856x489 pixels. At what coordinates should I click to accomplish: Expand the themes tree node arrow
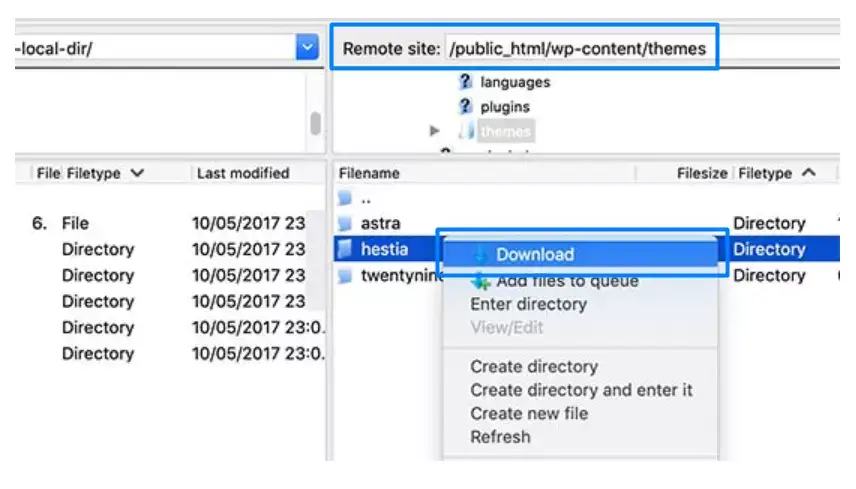tap(435, 131)
